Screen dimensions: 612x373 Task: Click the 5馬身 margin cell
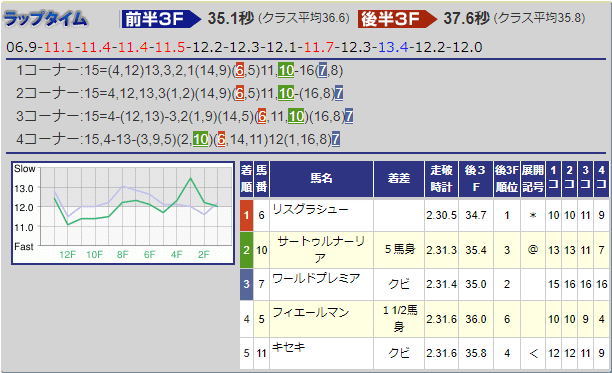[399, 249]
